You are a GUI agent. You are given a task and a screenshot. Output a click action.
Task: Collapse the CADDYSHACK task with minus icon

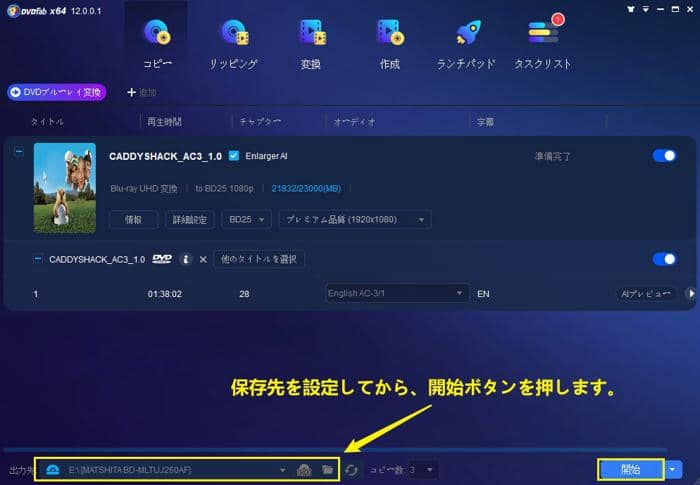pyautogui.click(x=19, y=152)
